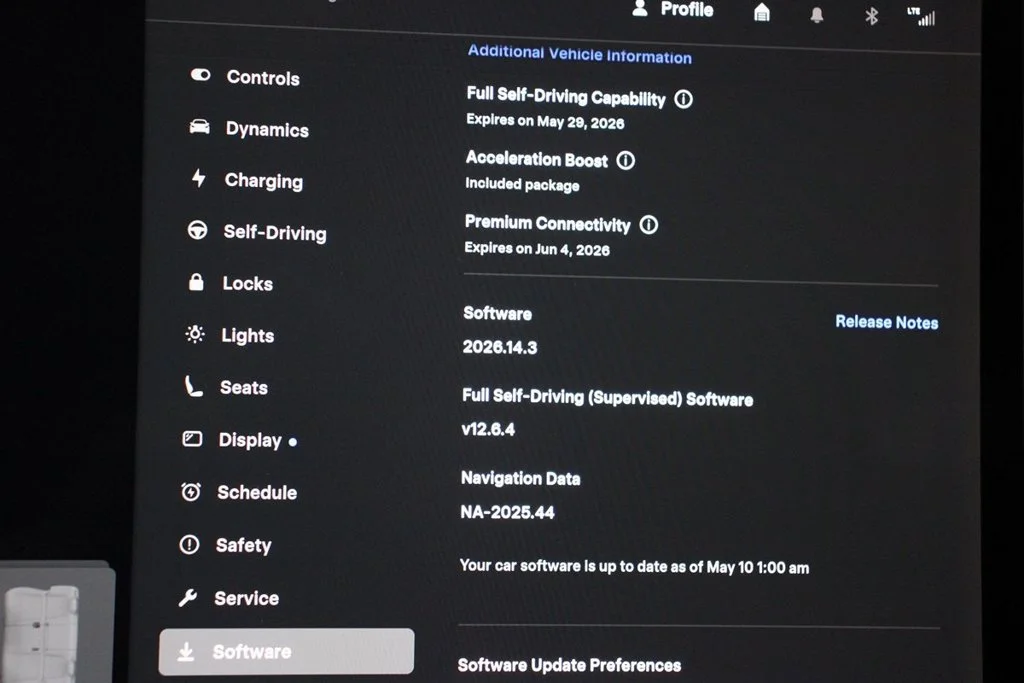Screen dimensions: 1024x683
Task: Select the Safety menu label
Action: click(x=243, y=545)
